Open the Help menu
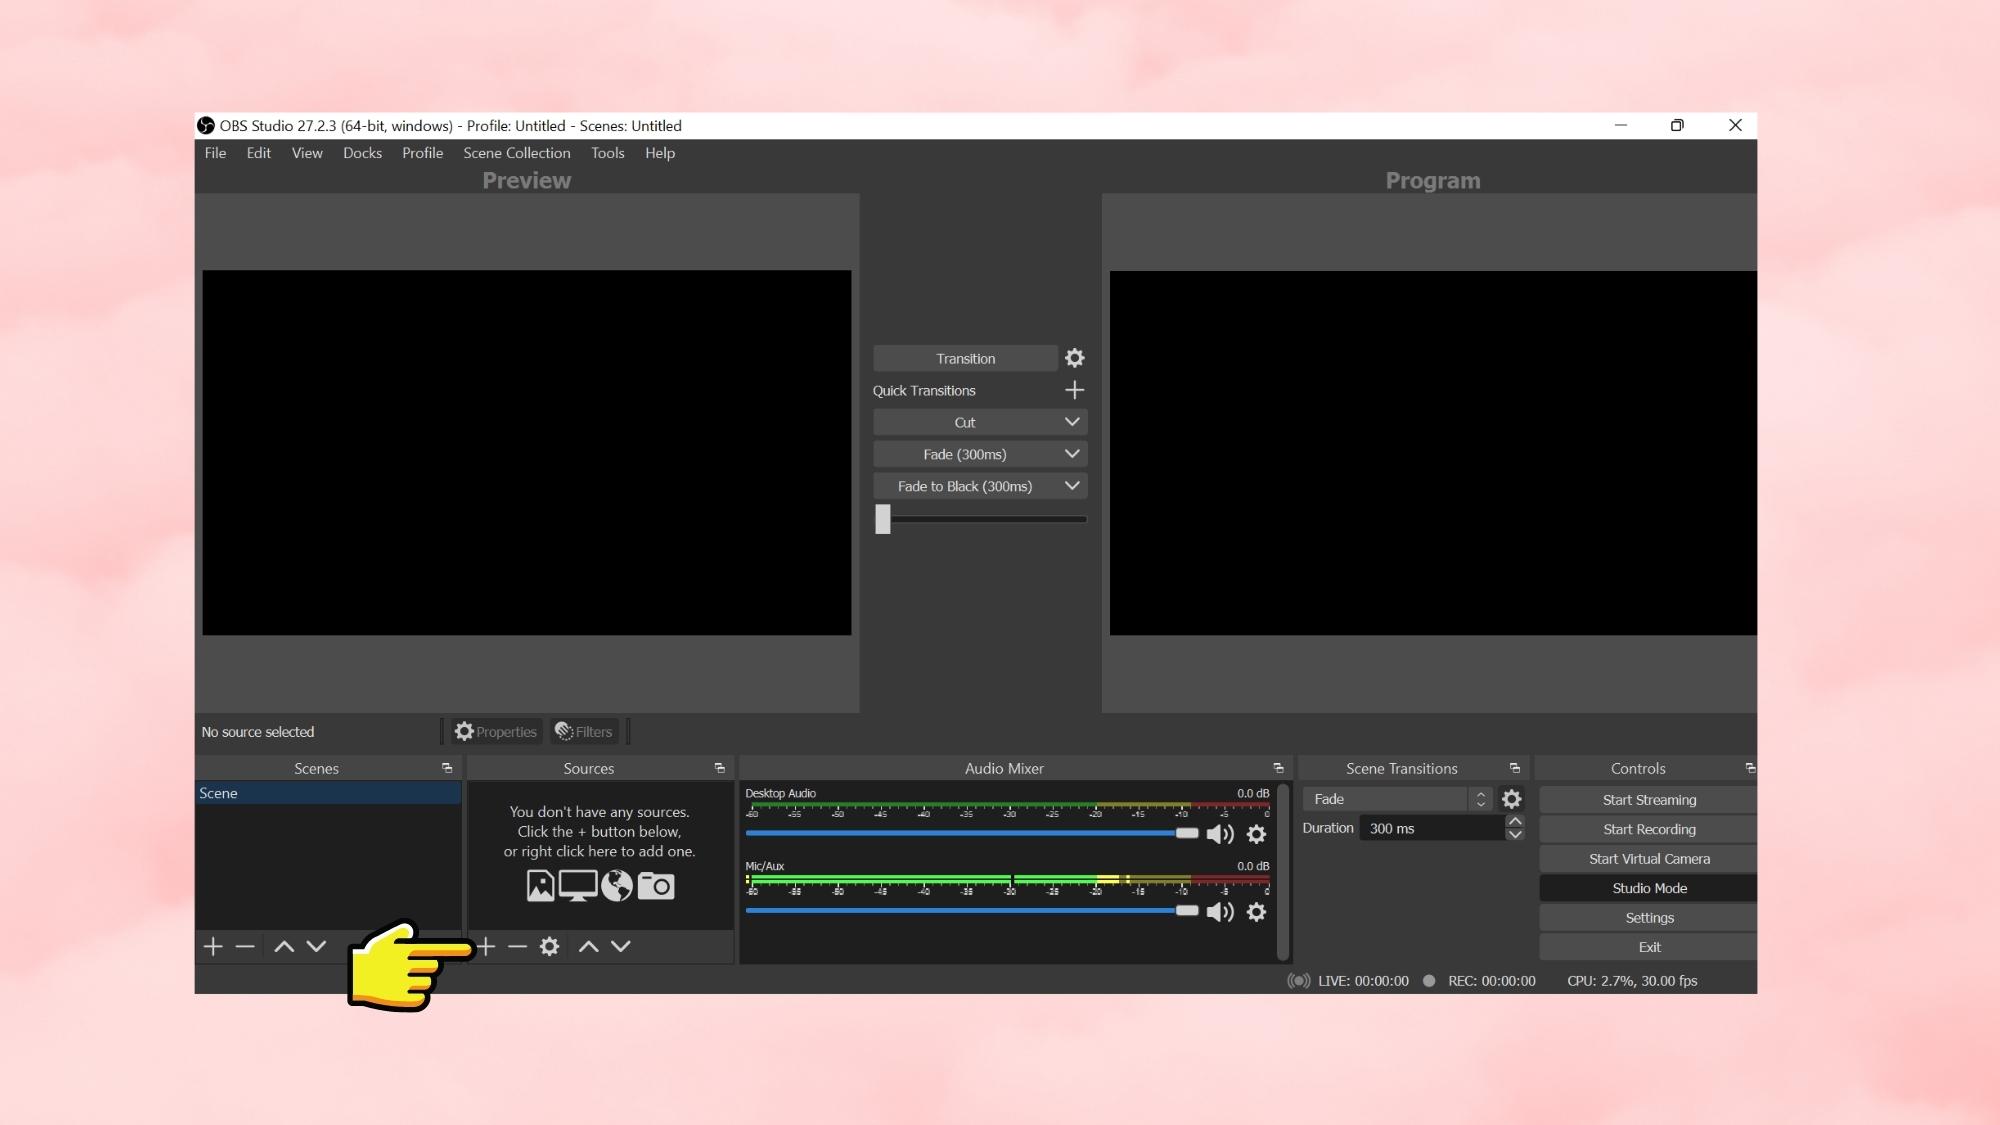The height and width of the screenshot is (1125, 2000). pyautogui.click(x=659, y=153)
